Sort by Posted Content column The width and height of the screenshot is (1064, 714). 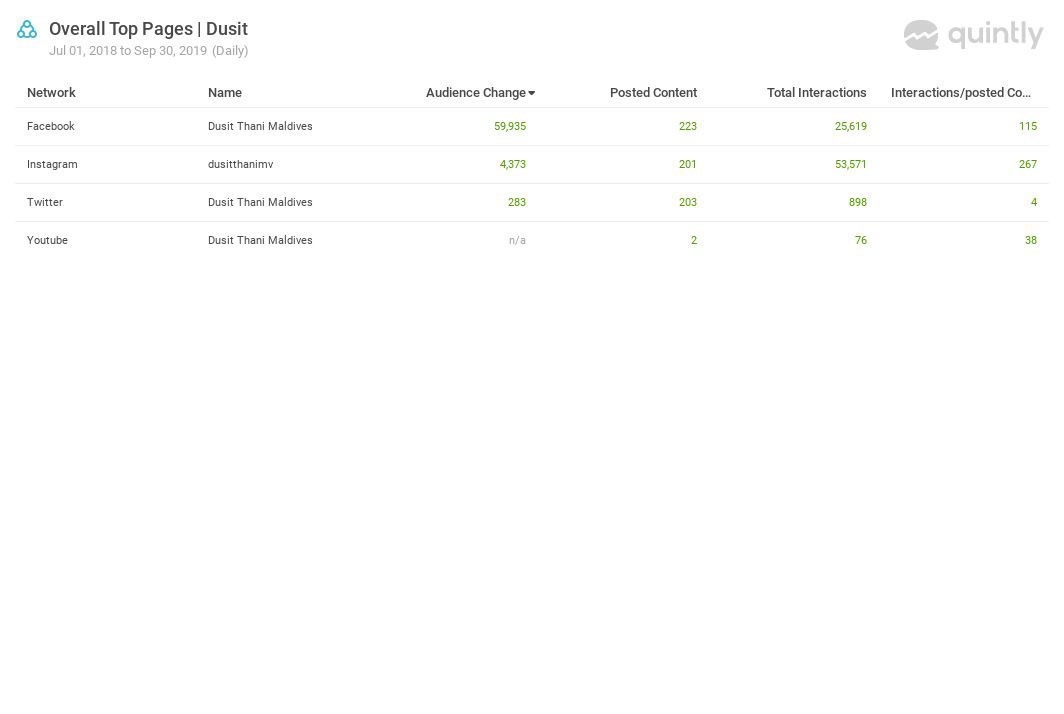653,92
